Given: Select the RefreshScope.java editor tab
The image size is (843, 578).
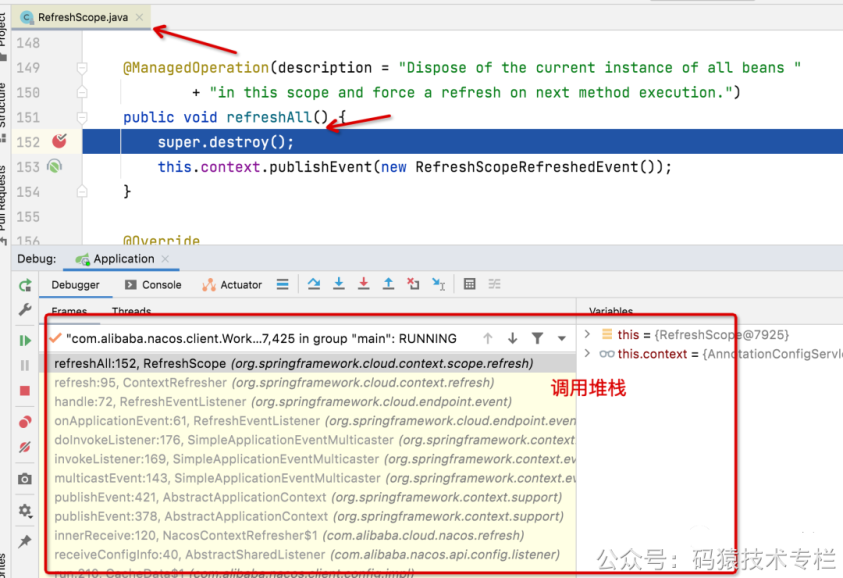Looking at the screenshot, I should [x=82, y=17].
